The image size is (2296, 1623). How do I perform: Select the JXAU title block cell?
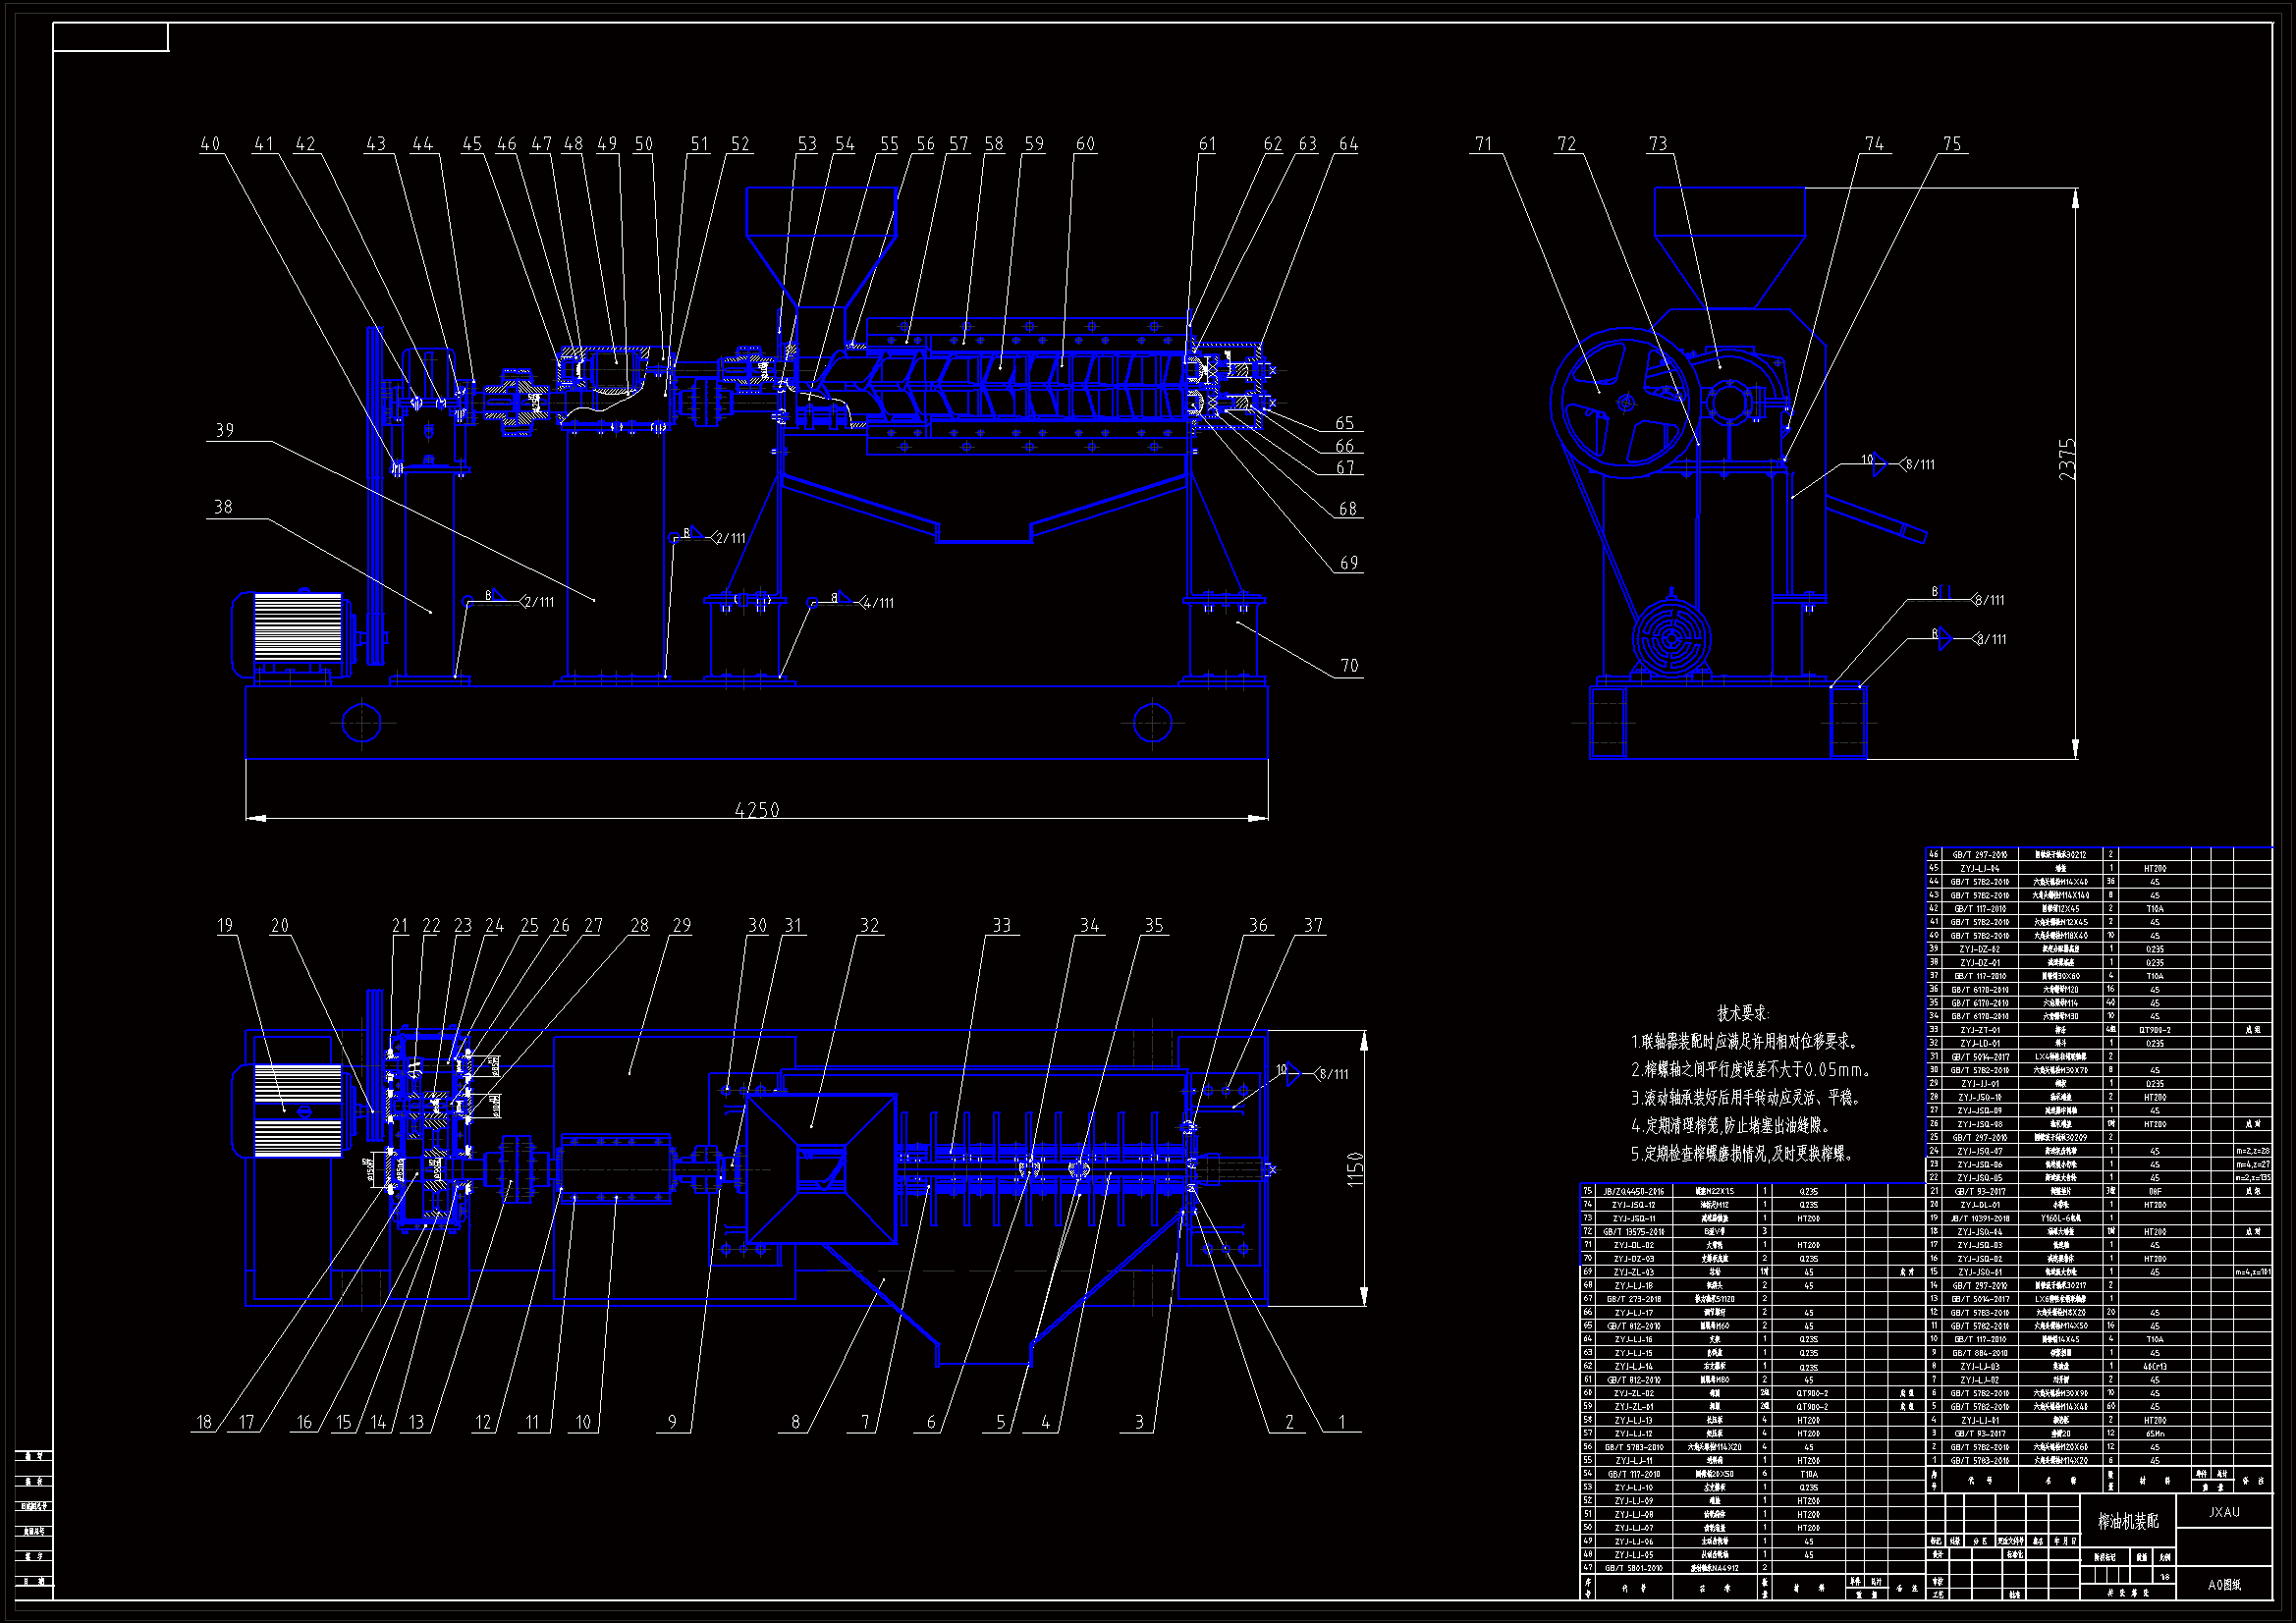2224,1512
